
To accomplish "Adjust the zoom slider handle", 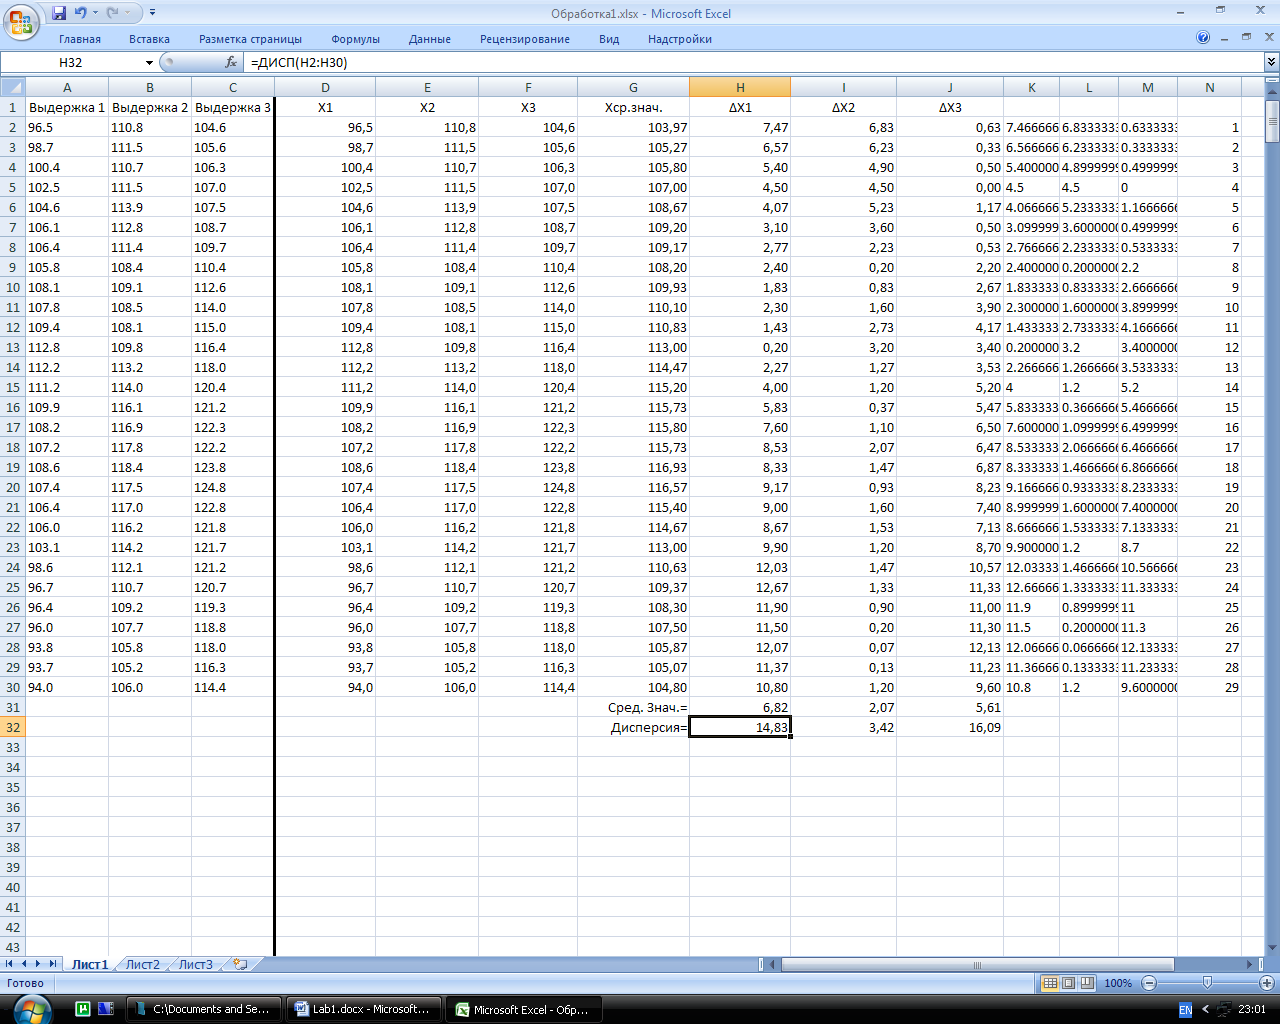I will click(1207, 983).
